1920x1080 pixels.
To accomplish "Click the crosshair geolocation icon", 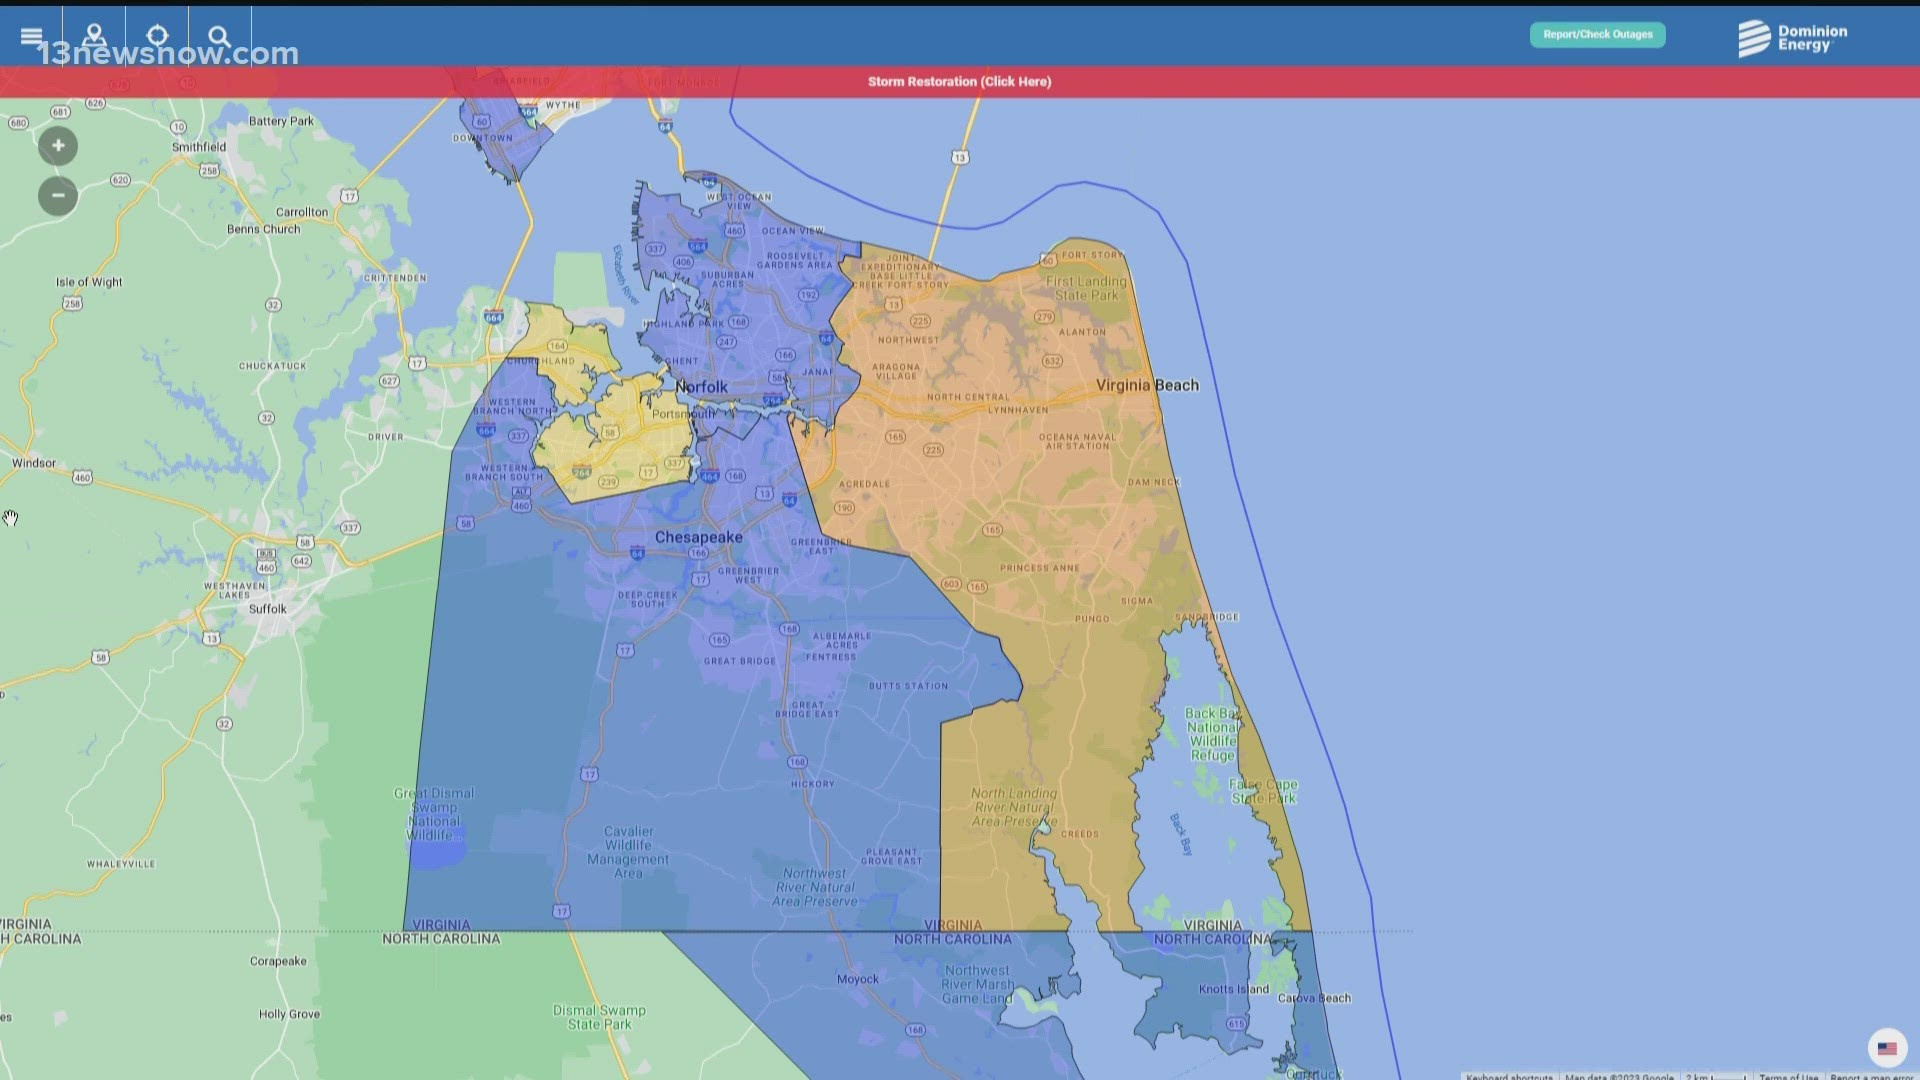I will pyautogui.click(x=158, y=33).
